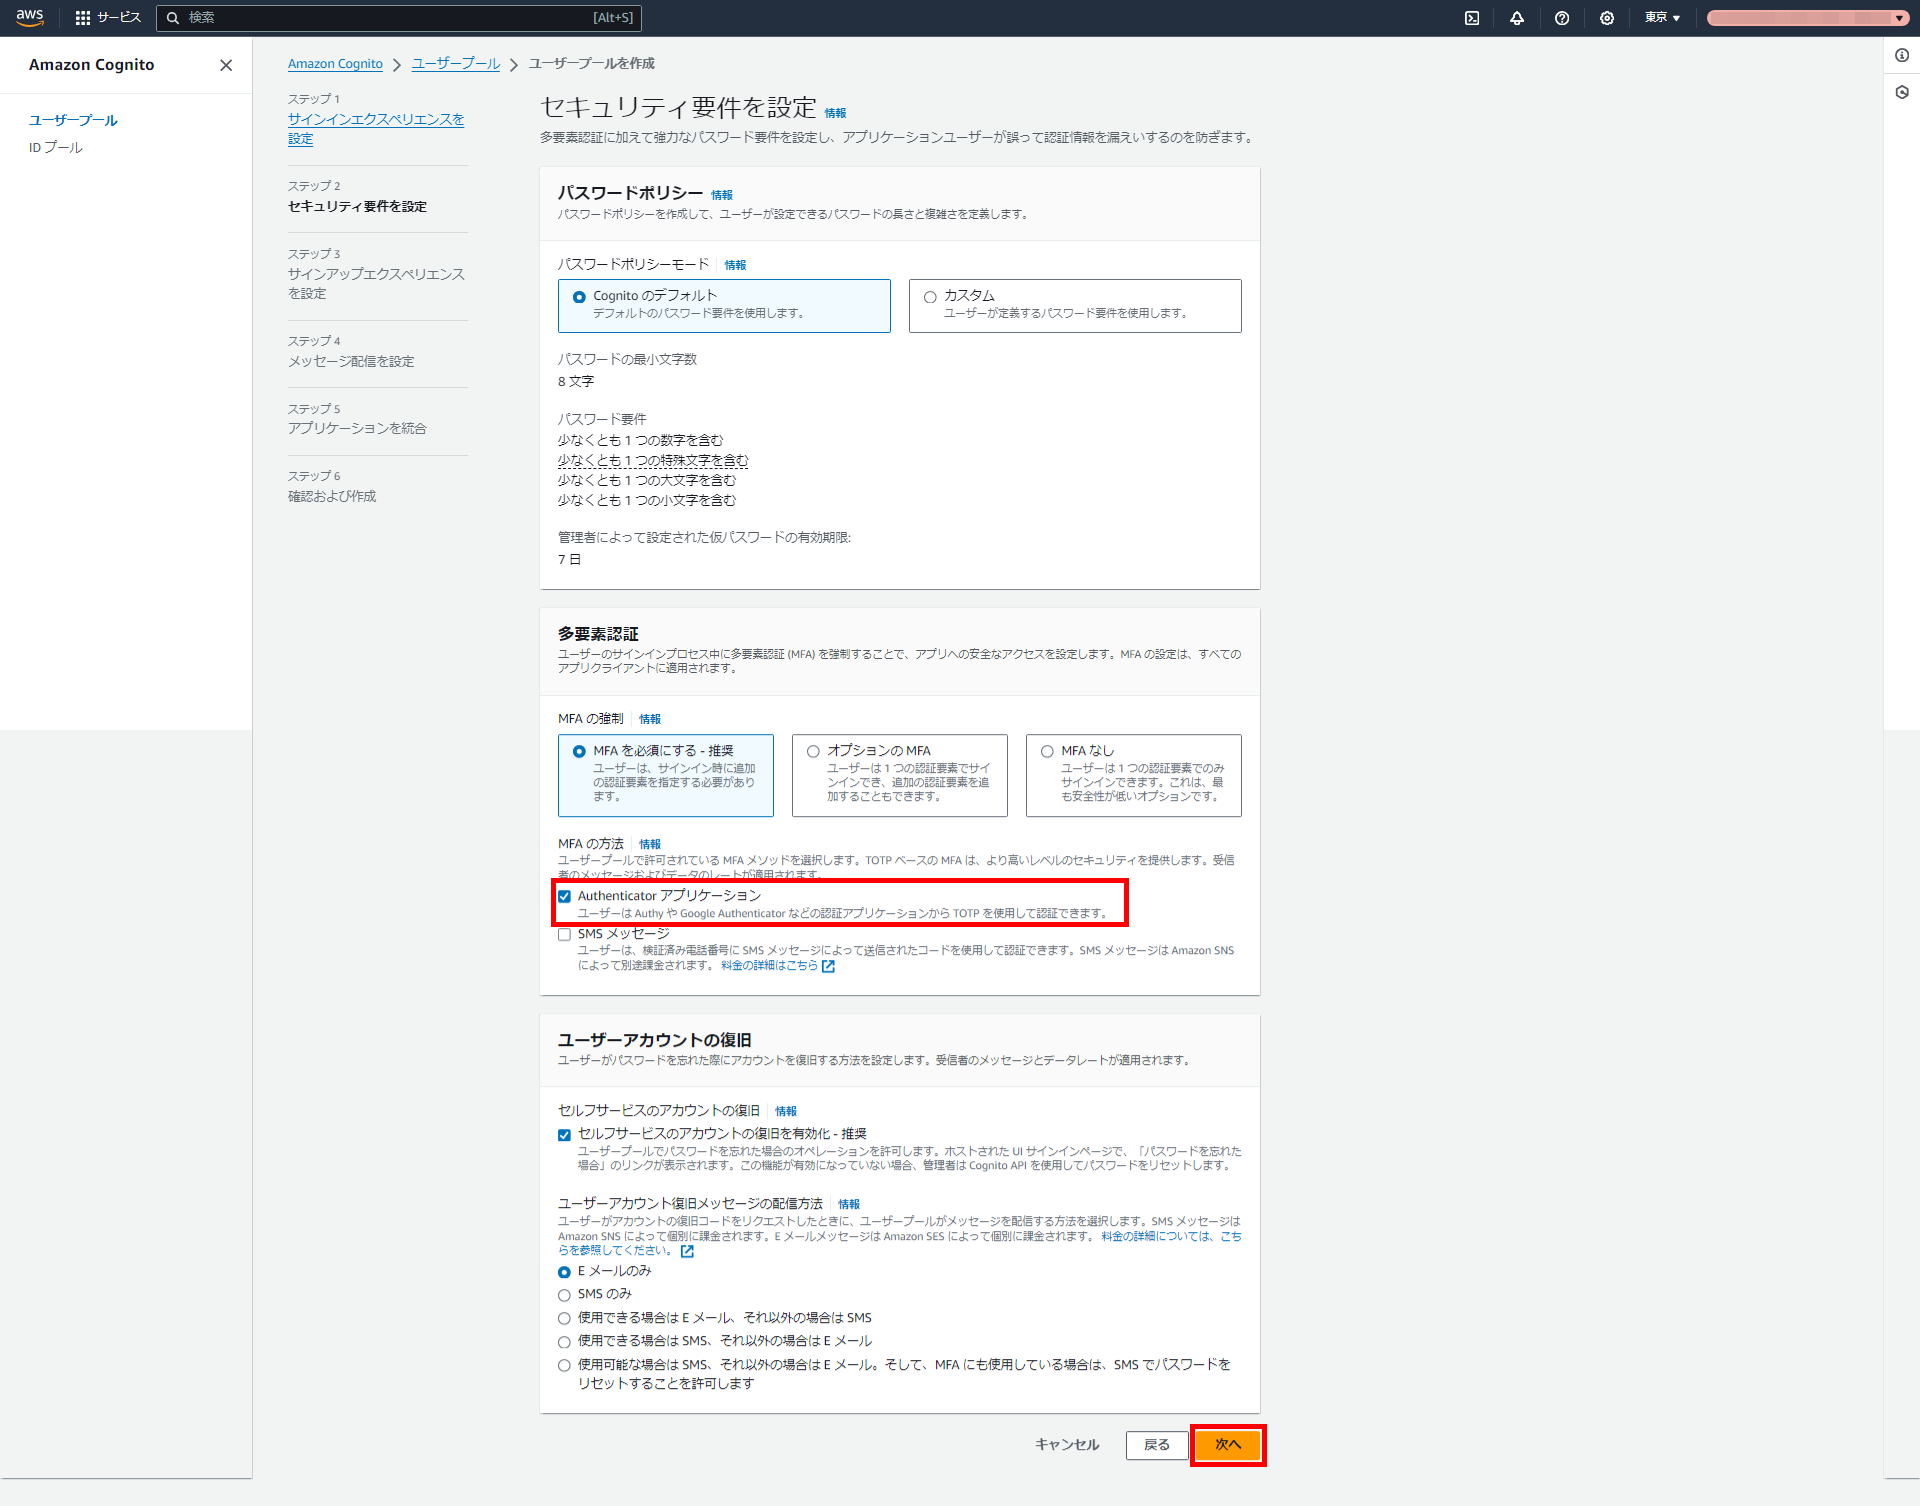Open the Amazon Cognito breadcrumb link
This screenshot has height=1506, width=1920.
coord(335,63)
